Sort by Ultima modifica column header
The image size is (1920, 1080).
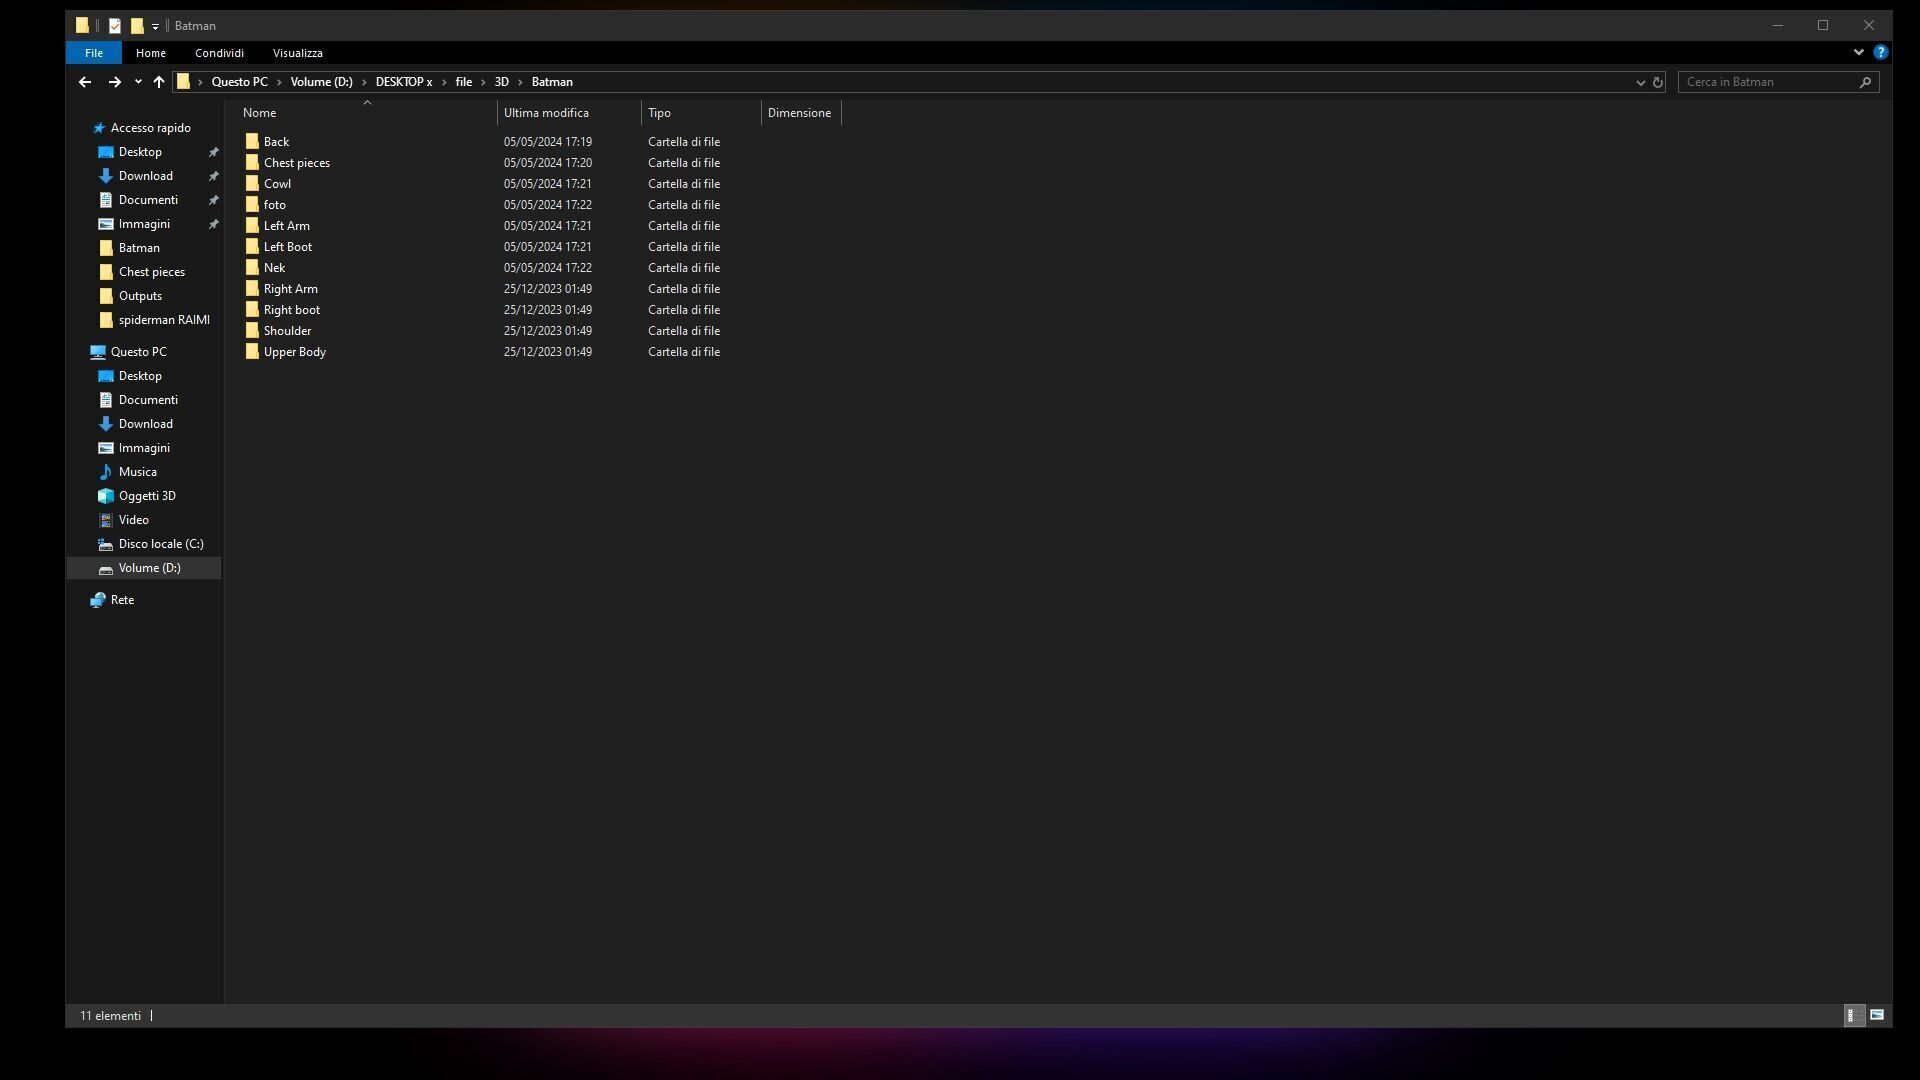[546, 113]
